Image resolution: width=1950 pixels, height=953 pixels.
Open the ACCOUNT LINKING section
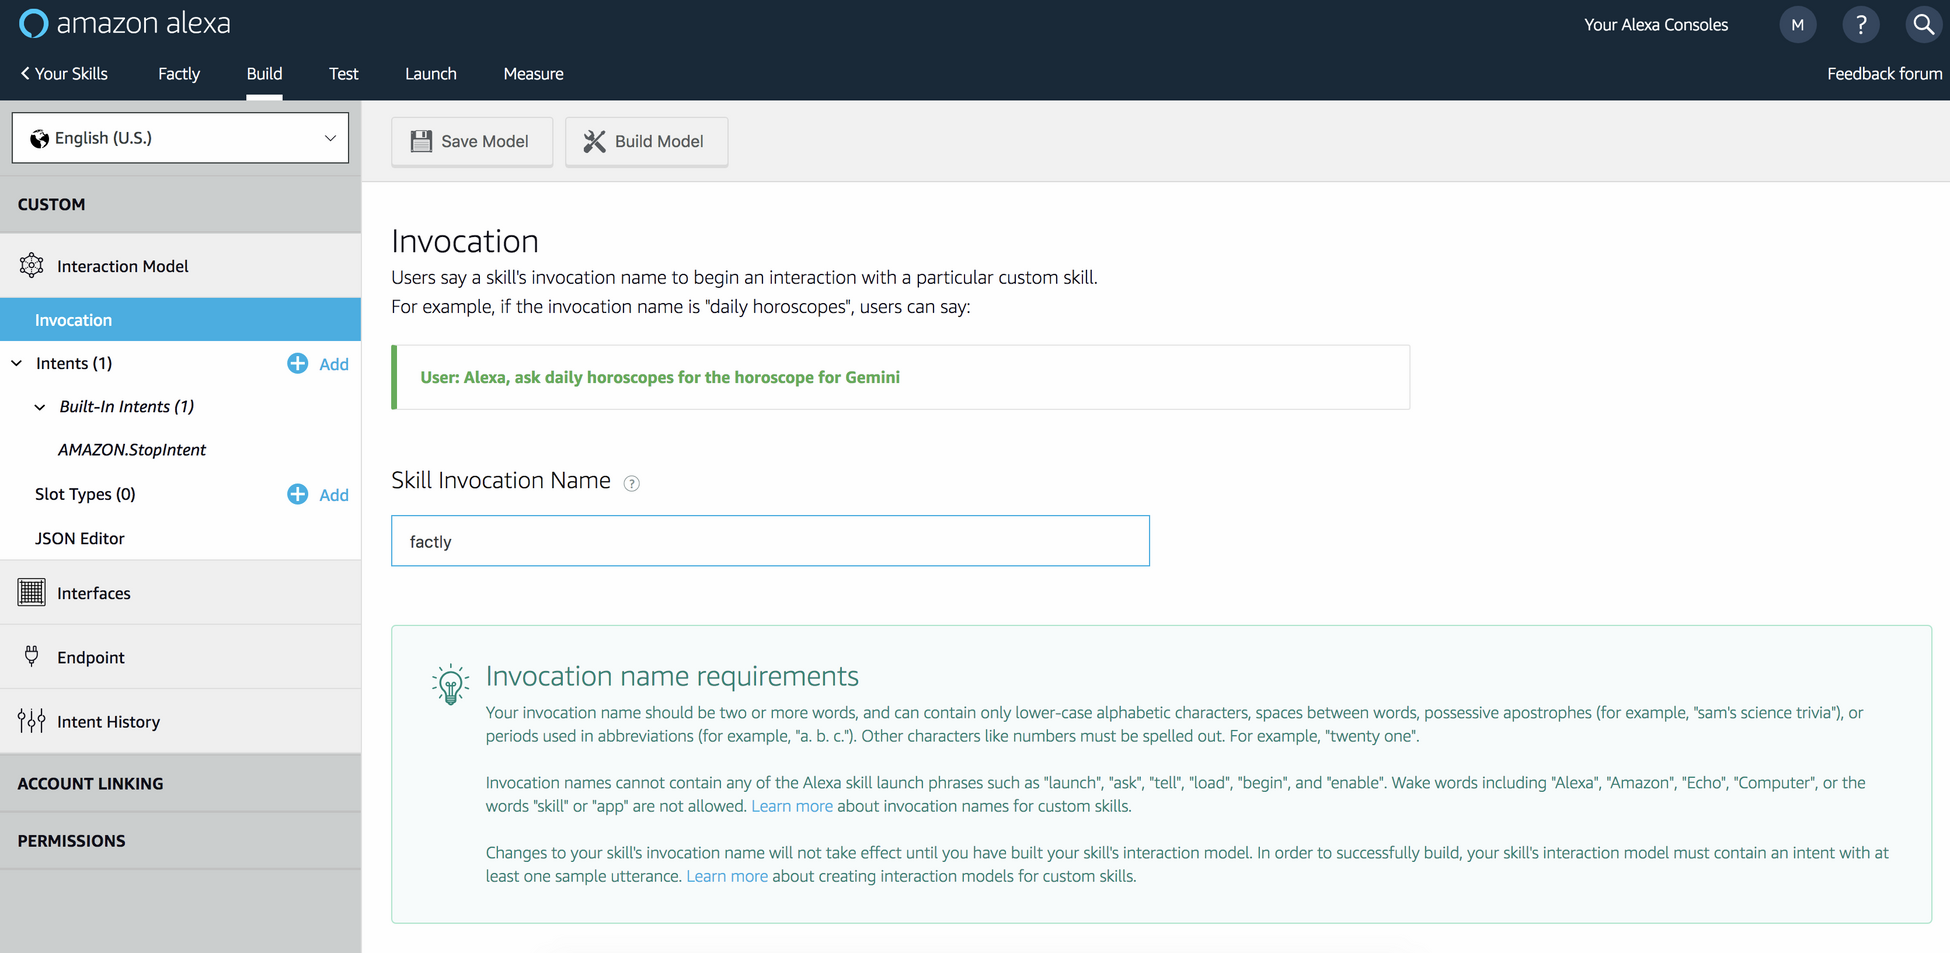point(180,783)
